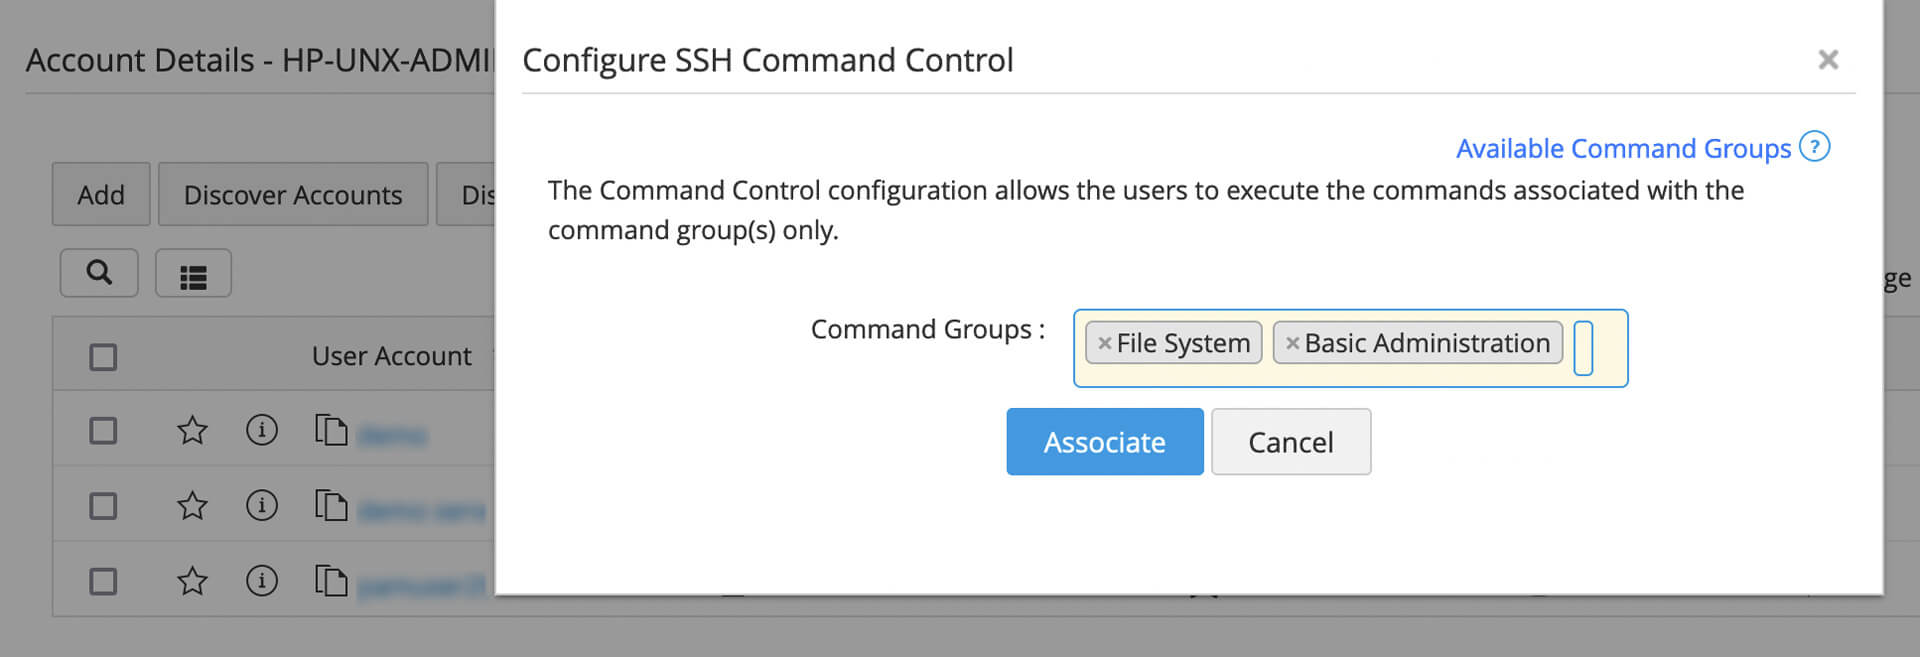Click the search magnifier icon
Viewport: 1920px width, 657px height.
pyautogui.click(x=99, y=273)
